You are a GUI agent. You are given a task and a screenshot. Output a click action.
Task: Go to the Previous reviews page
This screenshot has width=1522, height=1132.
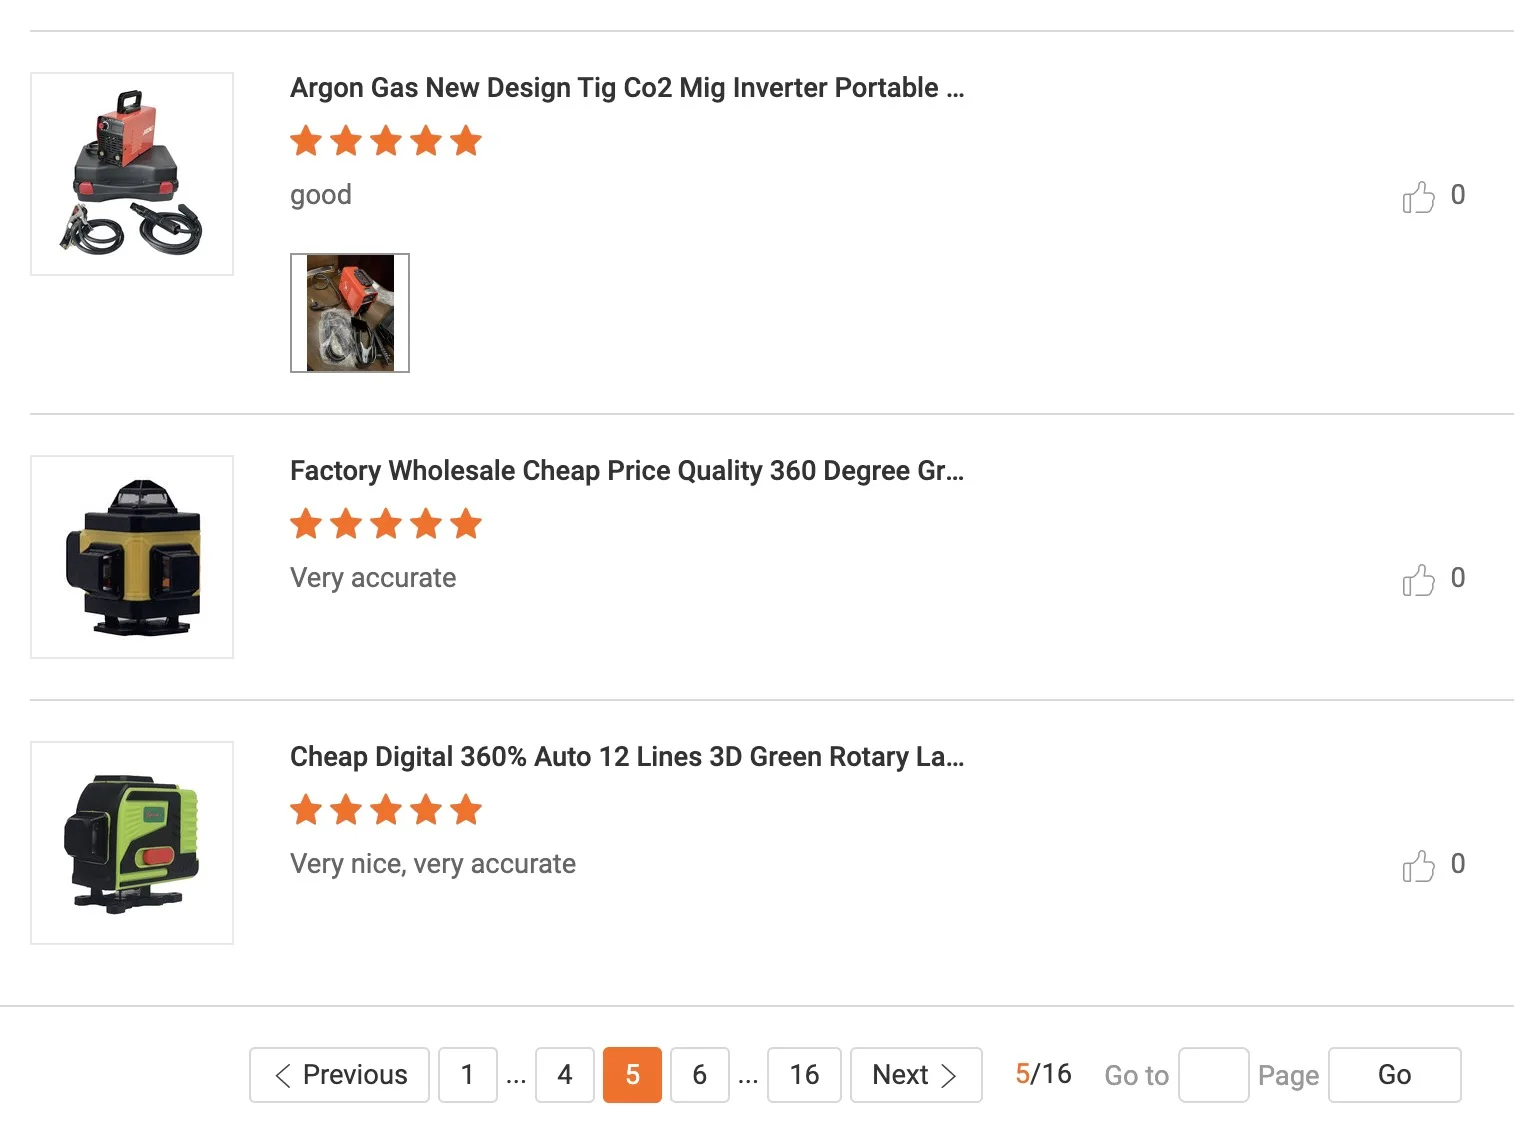tap(339, 1075)
